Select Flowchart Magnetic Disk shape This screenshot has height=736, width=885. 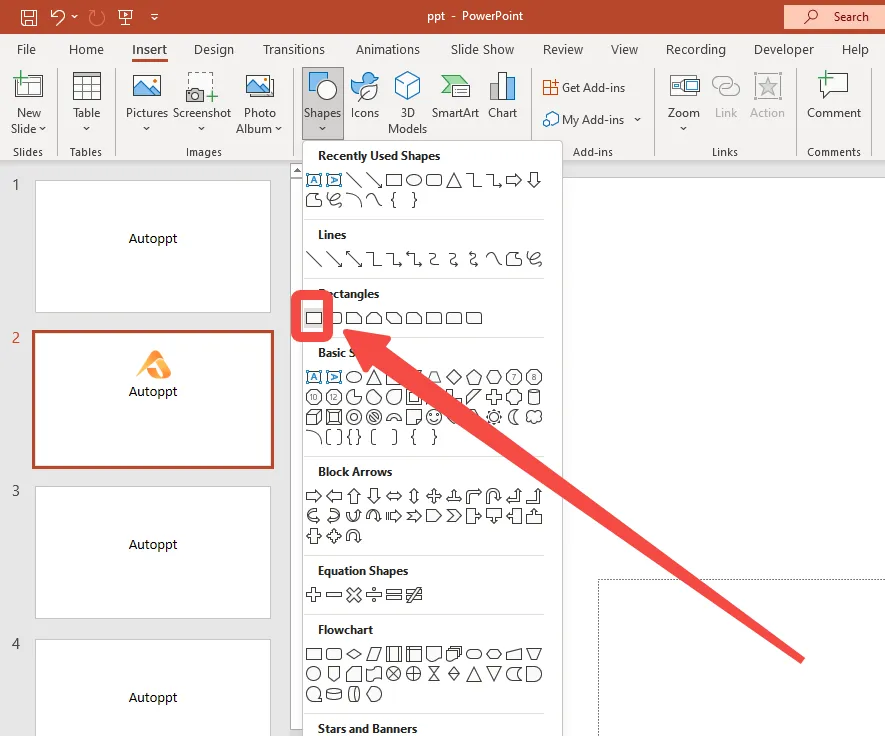(334, 694)
